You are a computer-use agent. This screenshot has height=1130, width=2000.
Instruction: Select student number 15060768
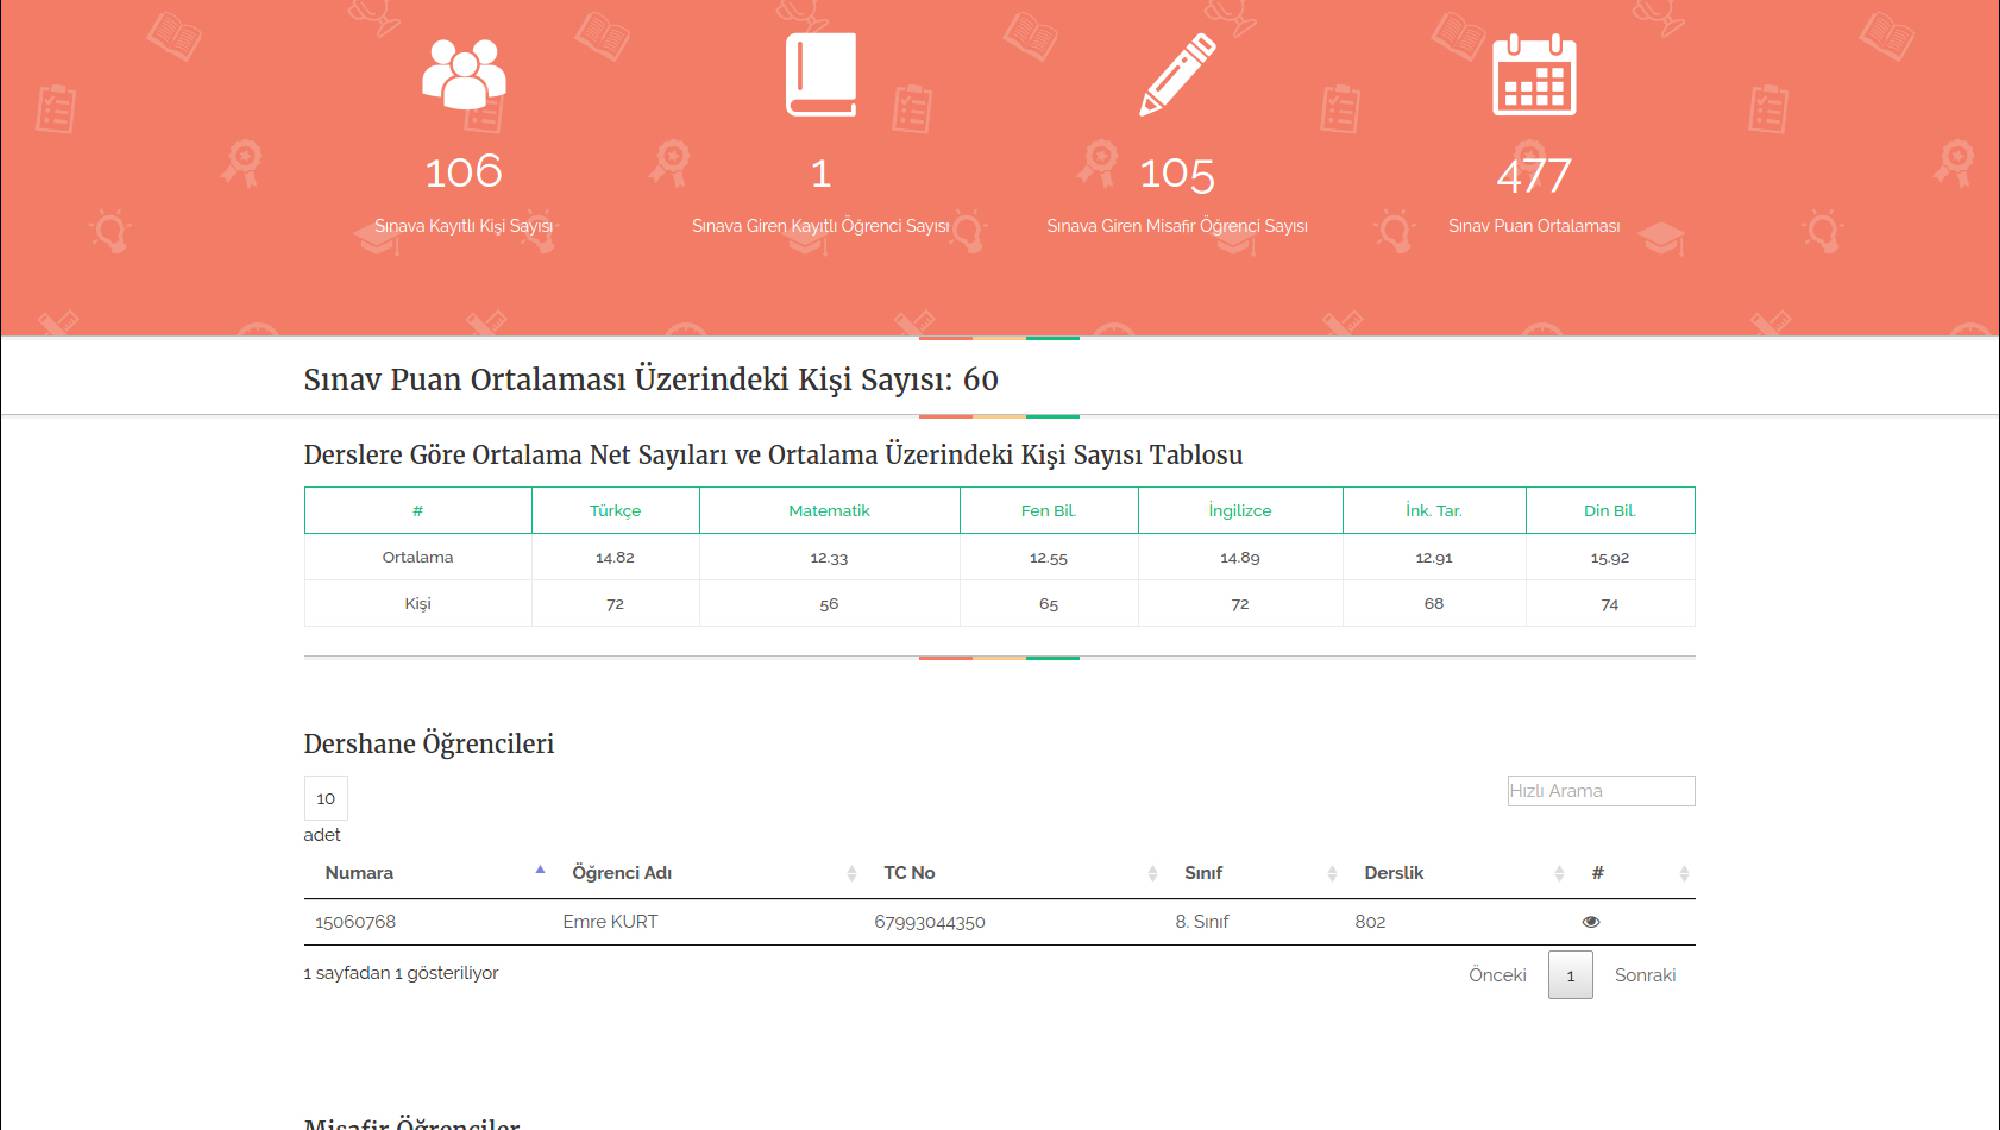click(355, 922)
